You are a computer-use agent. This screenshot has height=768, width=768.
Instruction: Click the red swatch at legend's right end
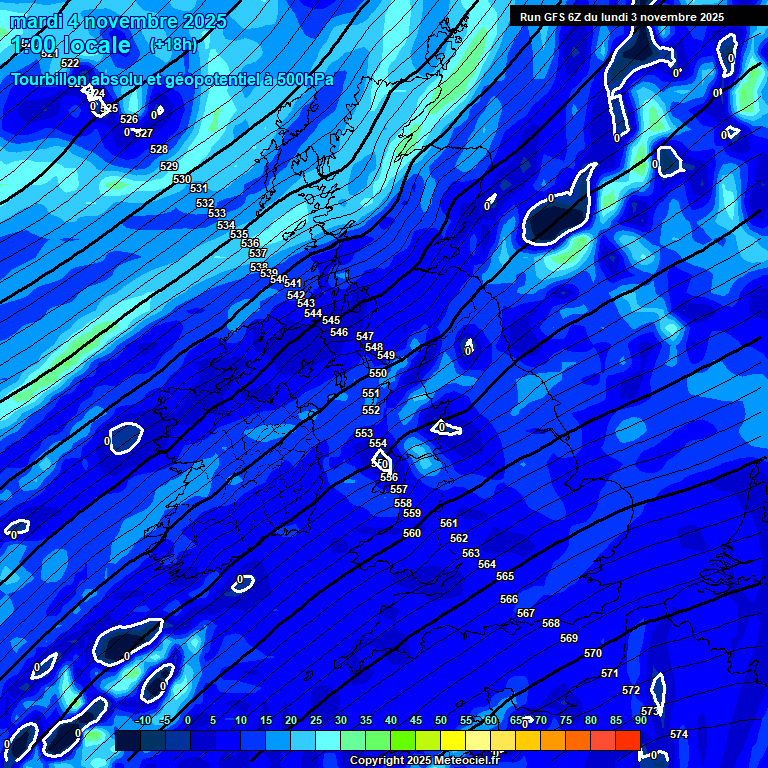click(628, 740)
